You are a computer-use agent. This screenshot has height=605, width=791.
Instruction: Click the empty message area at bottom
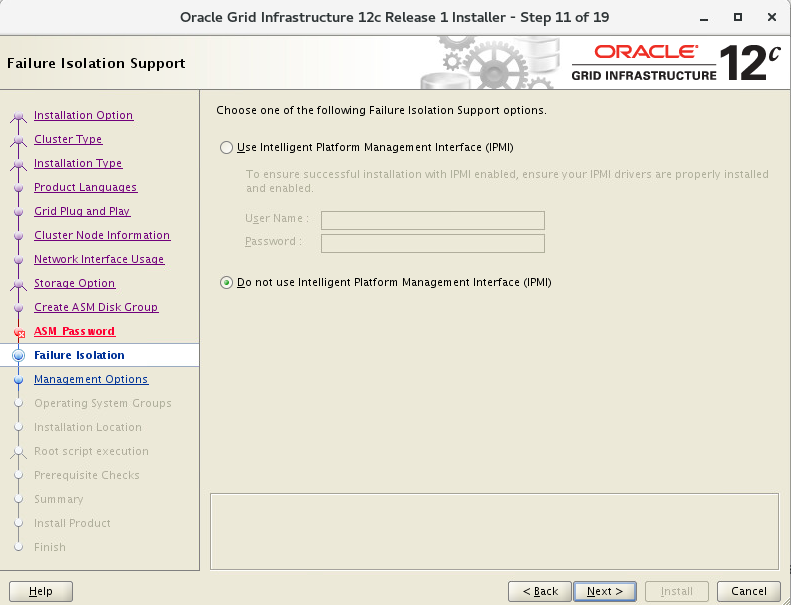494,531
